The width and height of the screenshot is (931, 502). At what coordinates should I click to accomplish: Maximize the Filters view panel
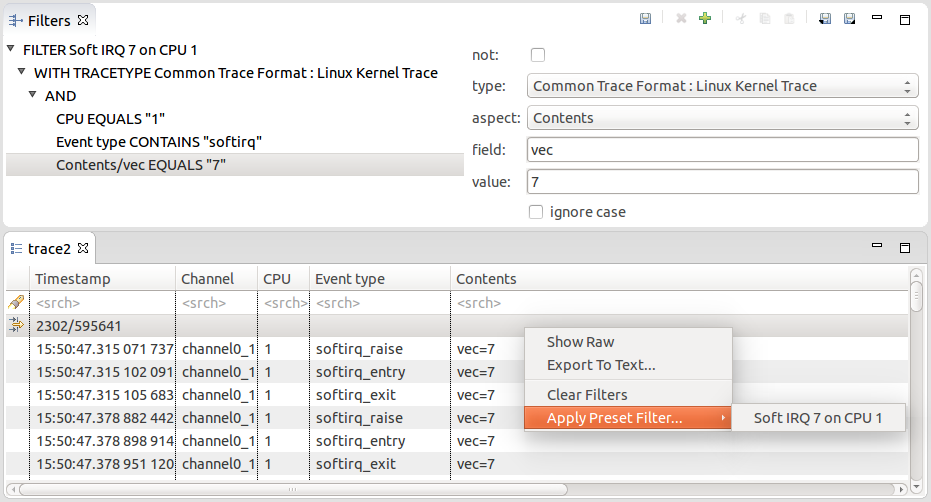click(905, 19)
